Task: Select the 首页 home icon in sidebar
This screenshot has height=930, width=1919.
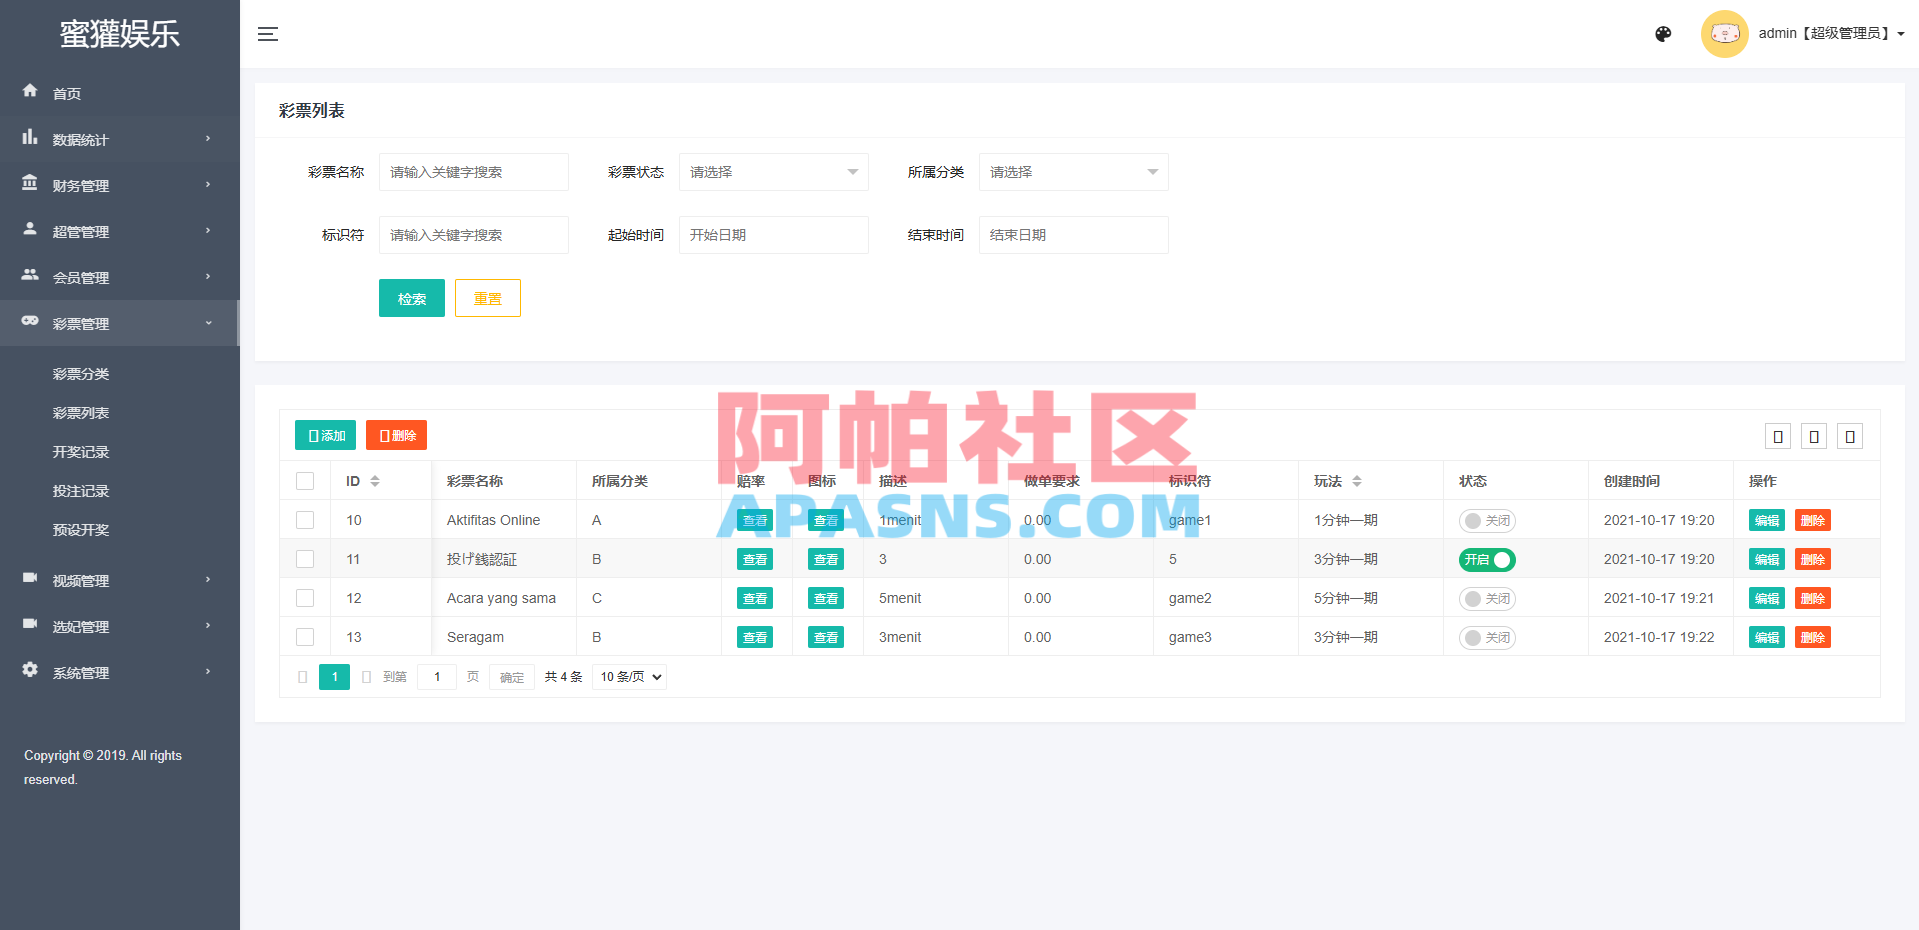Action: (x=30, y=92)
